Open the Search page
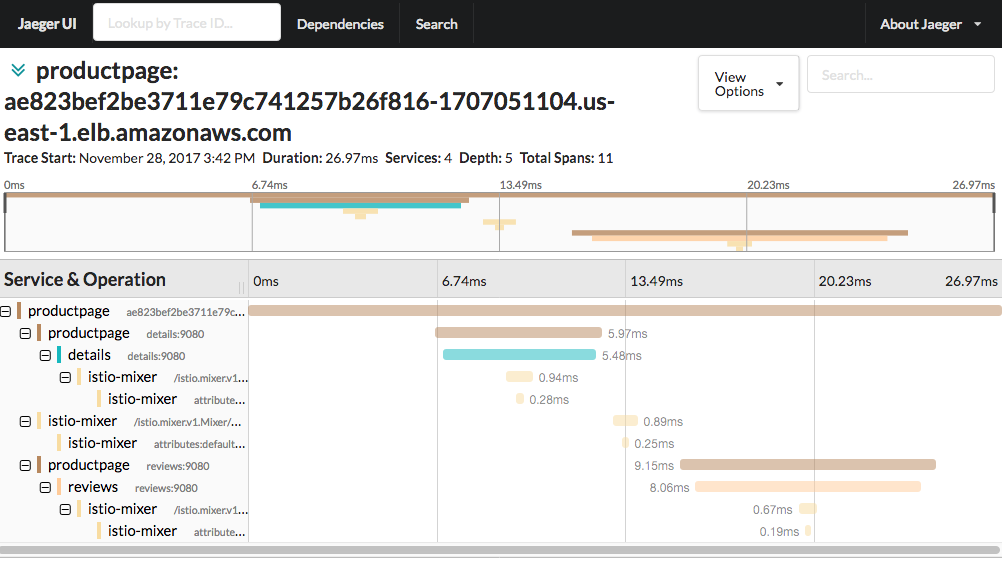 (x=436, y=24)
